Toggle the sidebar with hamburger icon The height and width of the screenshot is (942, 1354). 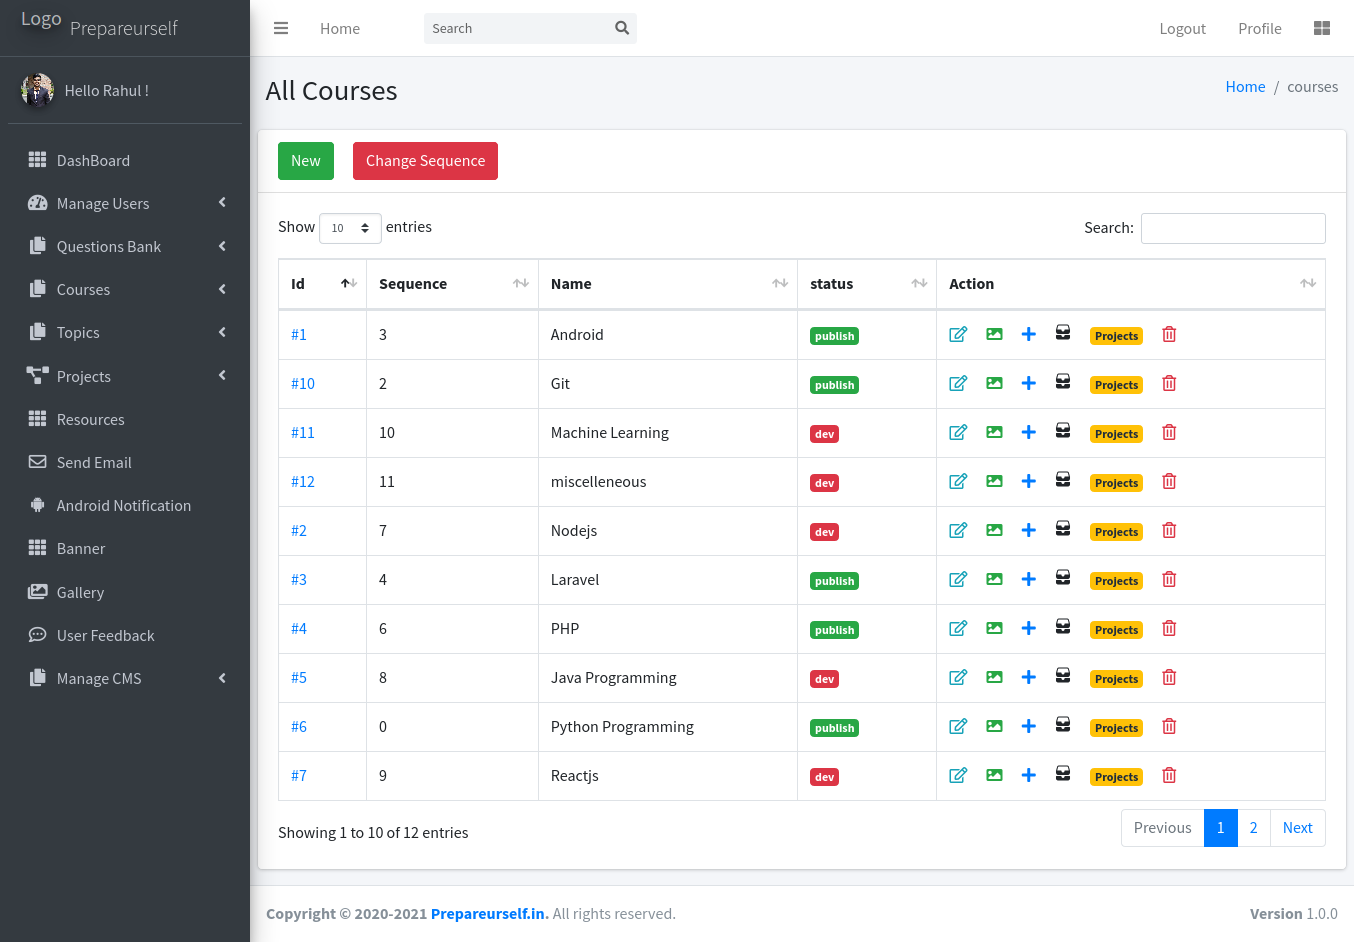[281, 28]
